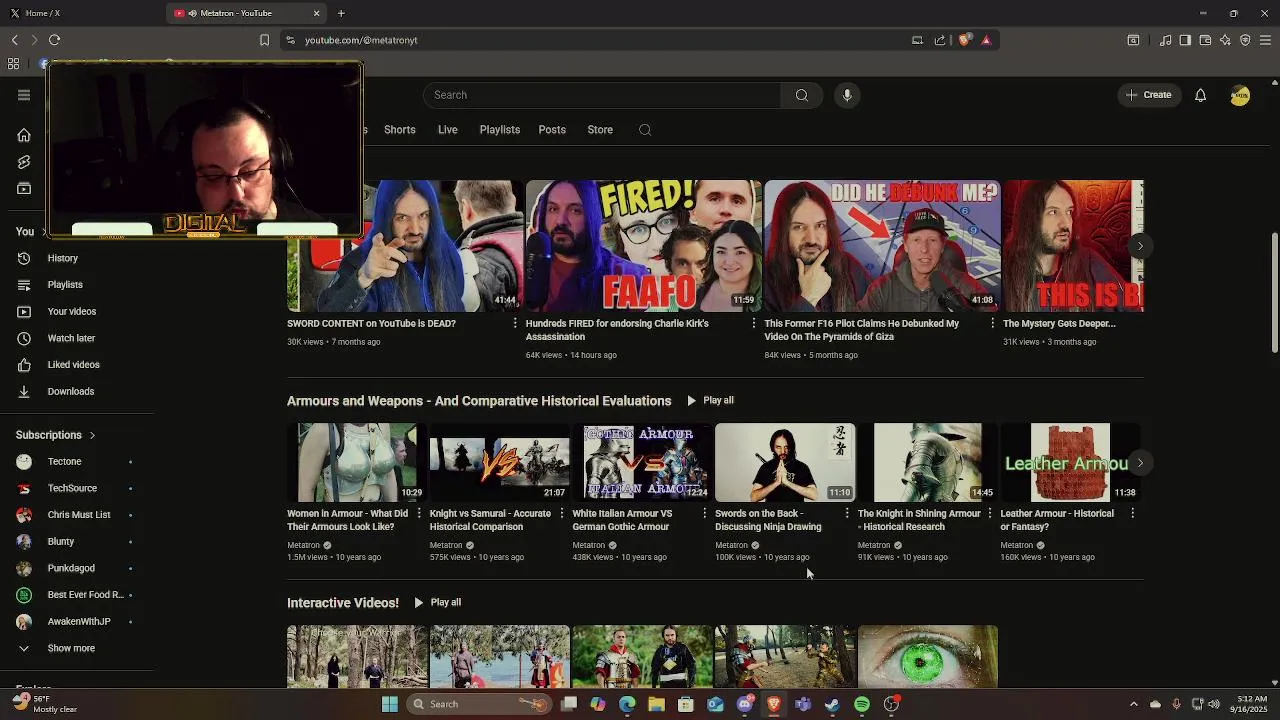The width and height of the screenshot is (1280, 720).
Task: Click the YouTube search input field
Action: (x=602, y=95)
